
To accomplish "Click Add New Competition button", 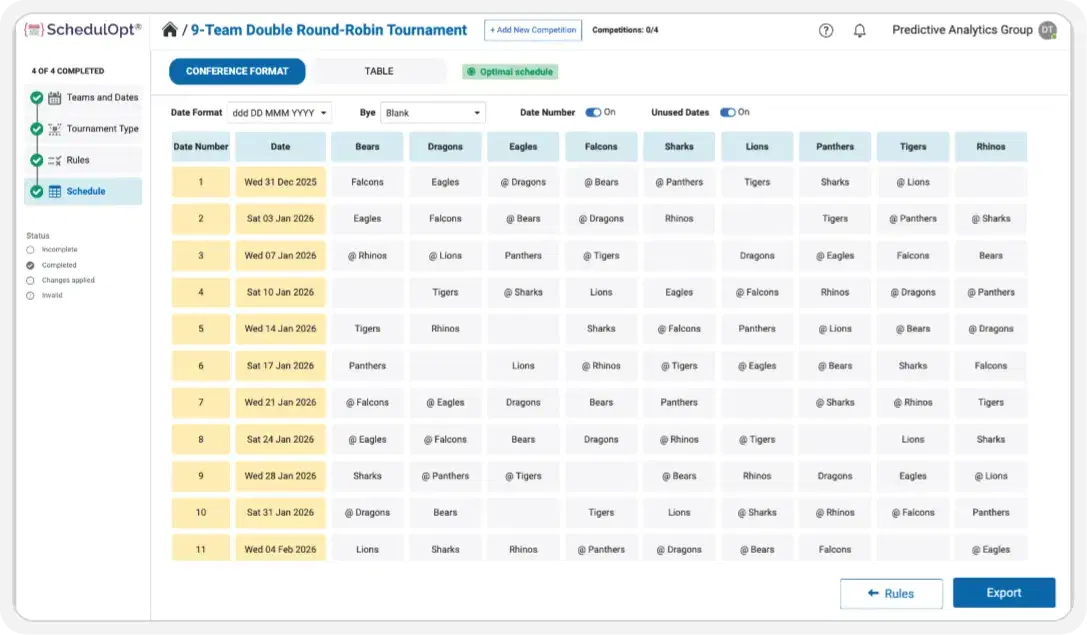I will [x=532, y=30].
